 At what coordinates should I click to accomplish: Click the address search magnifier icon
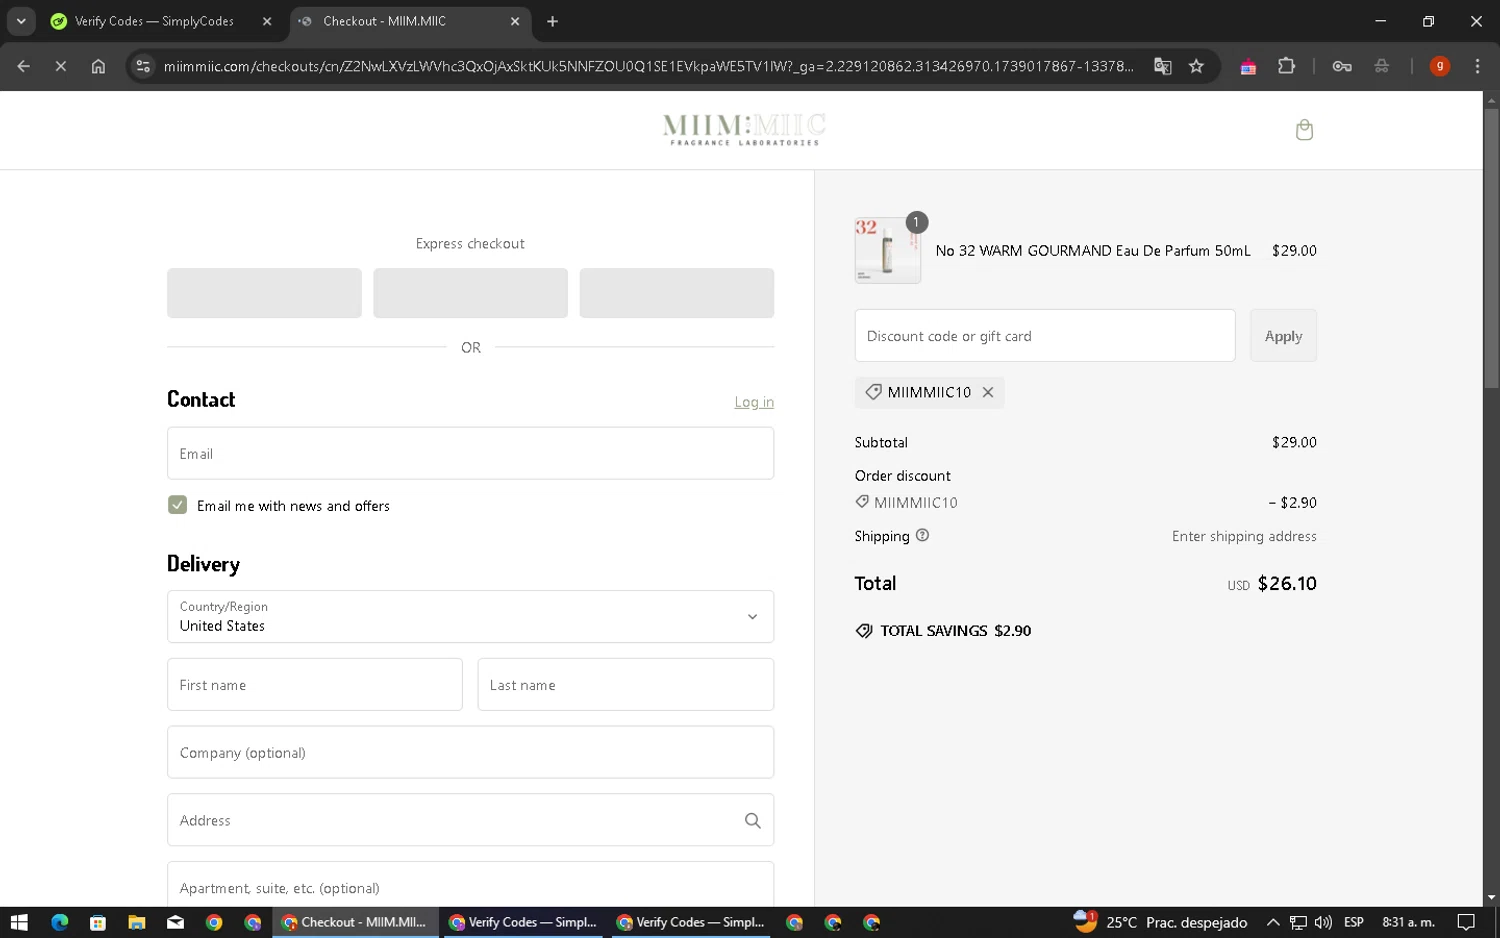click(x=753, y=820)
